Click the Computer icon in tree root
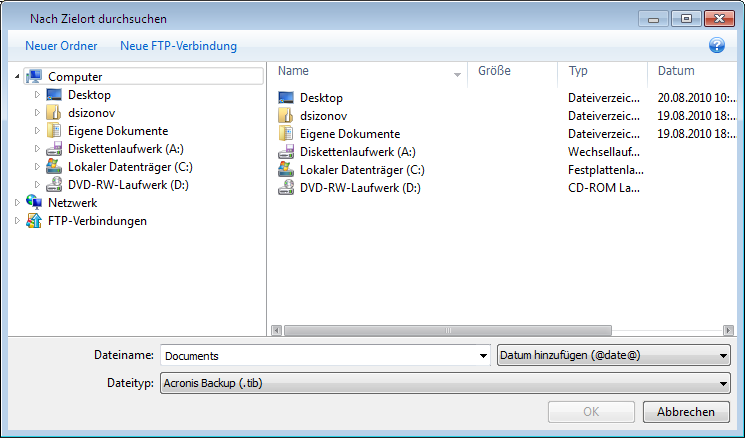Viewport: 745px width, 438px height. (34, 76)
